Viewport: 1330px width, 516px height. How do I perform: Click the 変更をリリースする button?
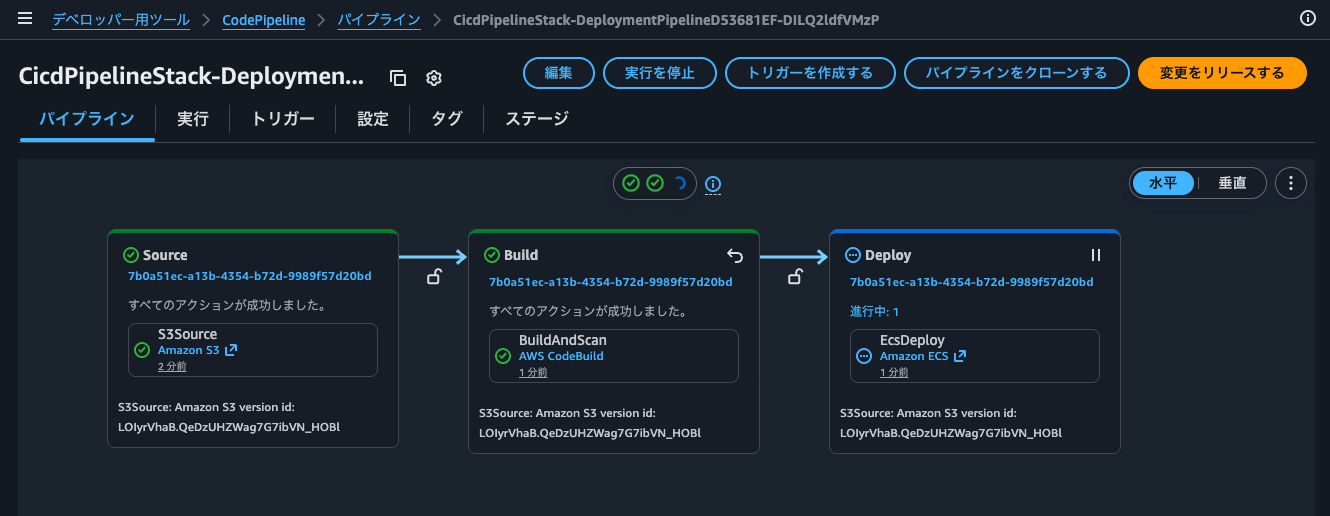point(1222,73)
